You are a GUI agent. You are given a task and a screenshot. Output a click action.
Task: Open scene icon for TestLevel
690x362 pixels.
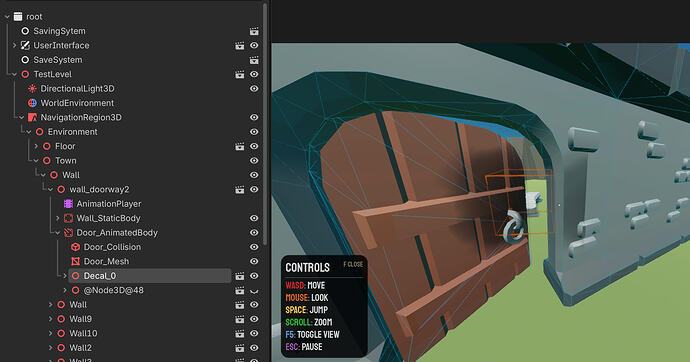click(x=239, y=74)
